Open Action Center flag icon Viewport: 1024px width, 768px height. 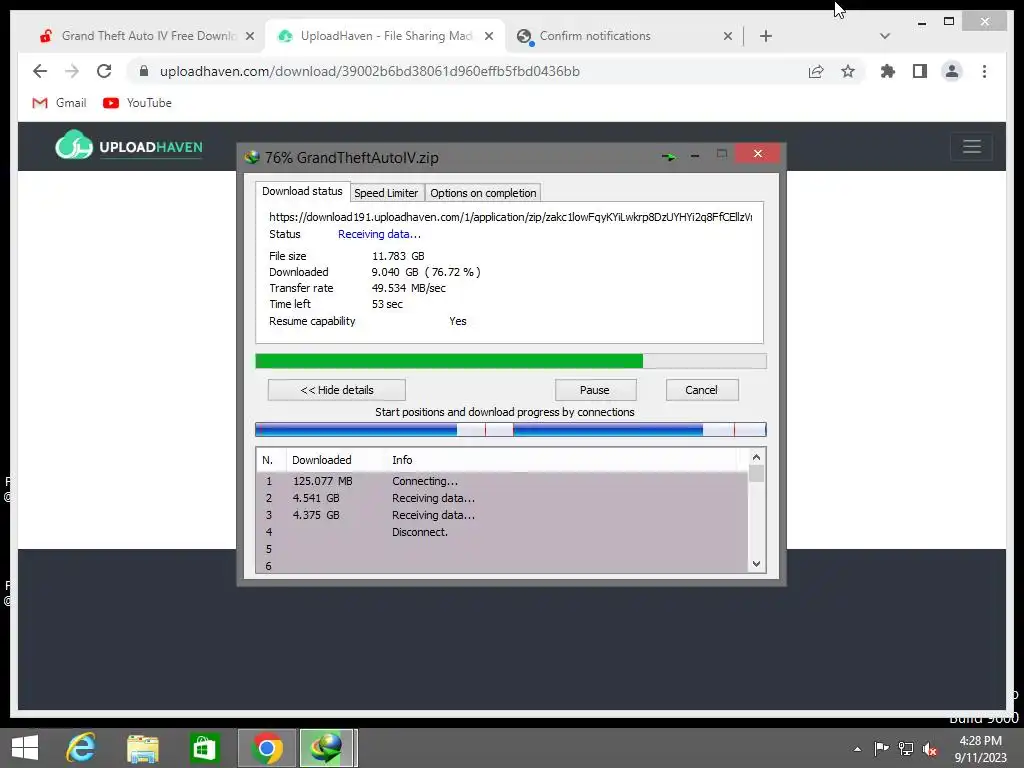click(882, 749)
